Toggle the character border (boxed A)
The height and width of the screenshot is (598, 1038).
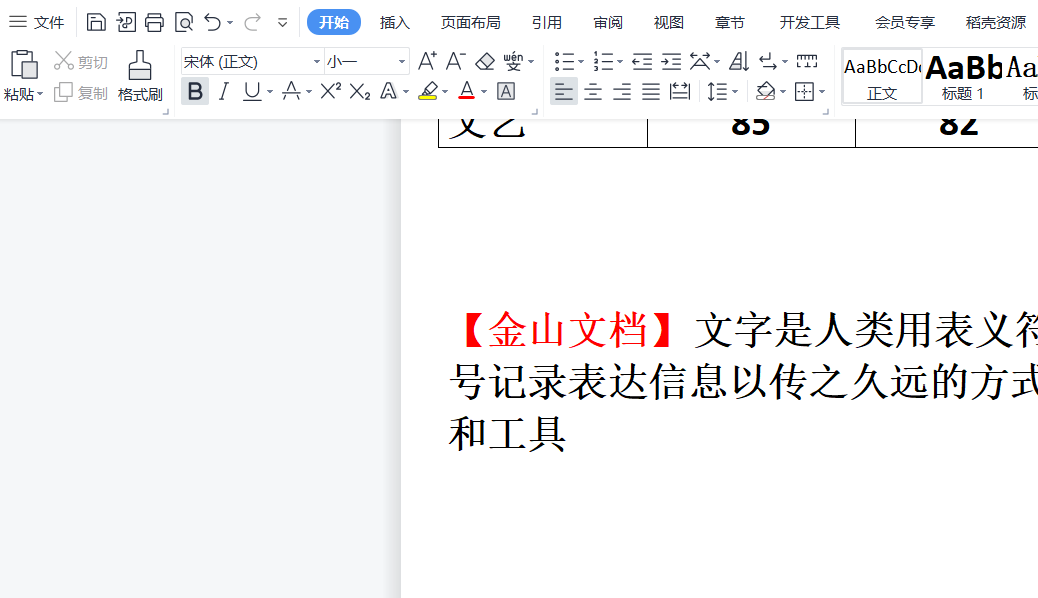[x=506, y=91]
